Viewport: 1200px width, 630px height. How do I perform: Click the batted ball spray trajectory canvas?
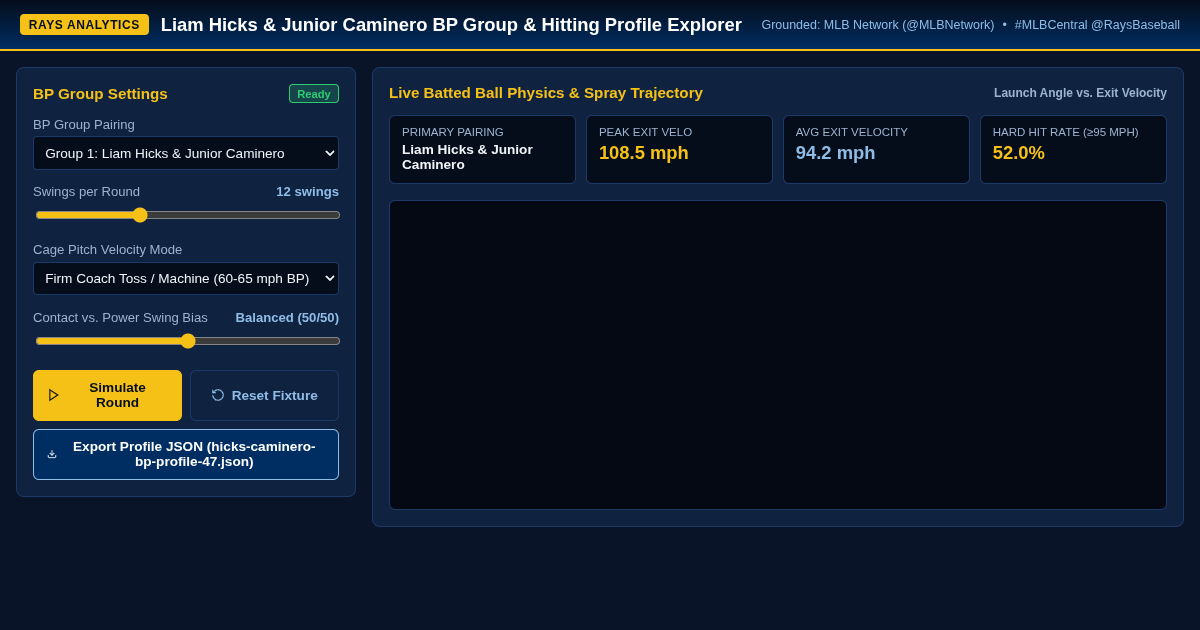[778, 355]
